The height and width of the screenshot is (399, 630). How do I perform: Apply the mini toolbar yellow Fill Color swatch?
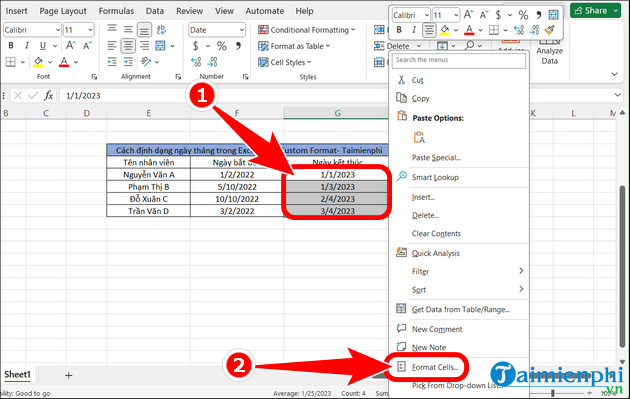point(445,30)
